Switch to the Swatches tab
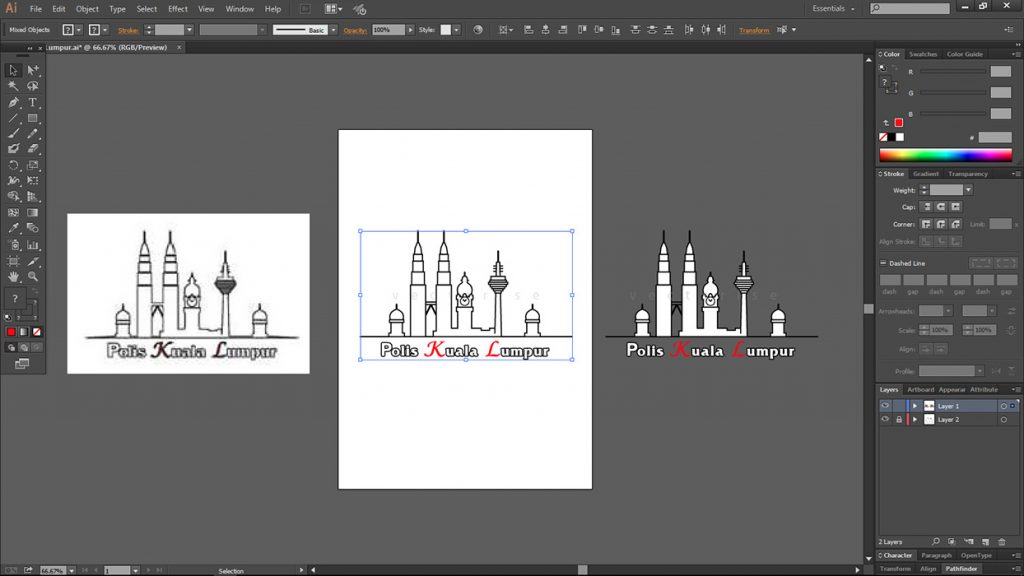Image resolution: width=1024 pixels, height=576 pixels. tap(923, 54)
